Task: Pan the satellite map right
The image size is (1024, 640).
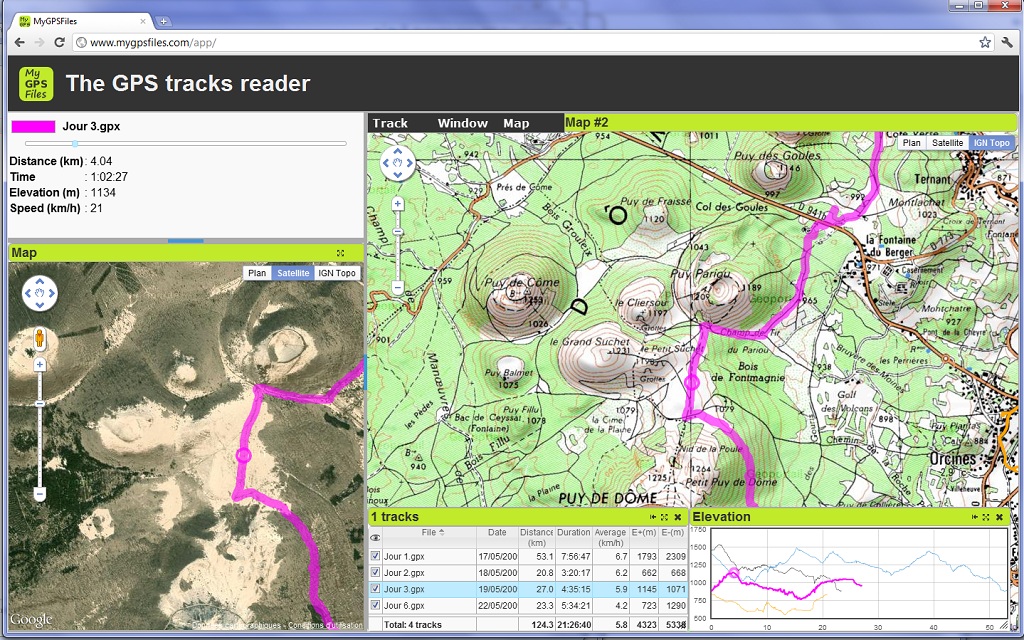Action: click(x=52, y=293)
